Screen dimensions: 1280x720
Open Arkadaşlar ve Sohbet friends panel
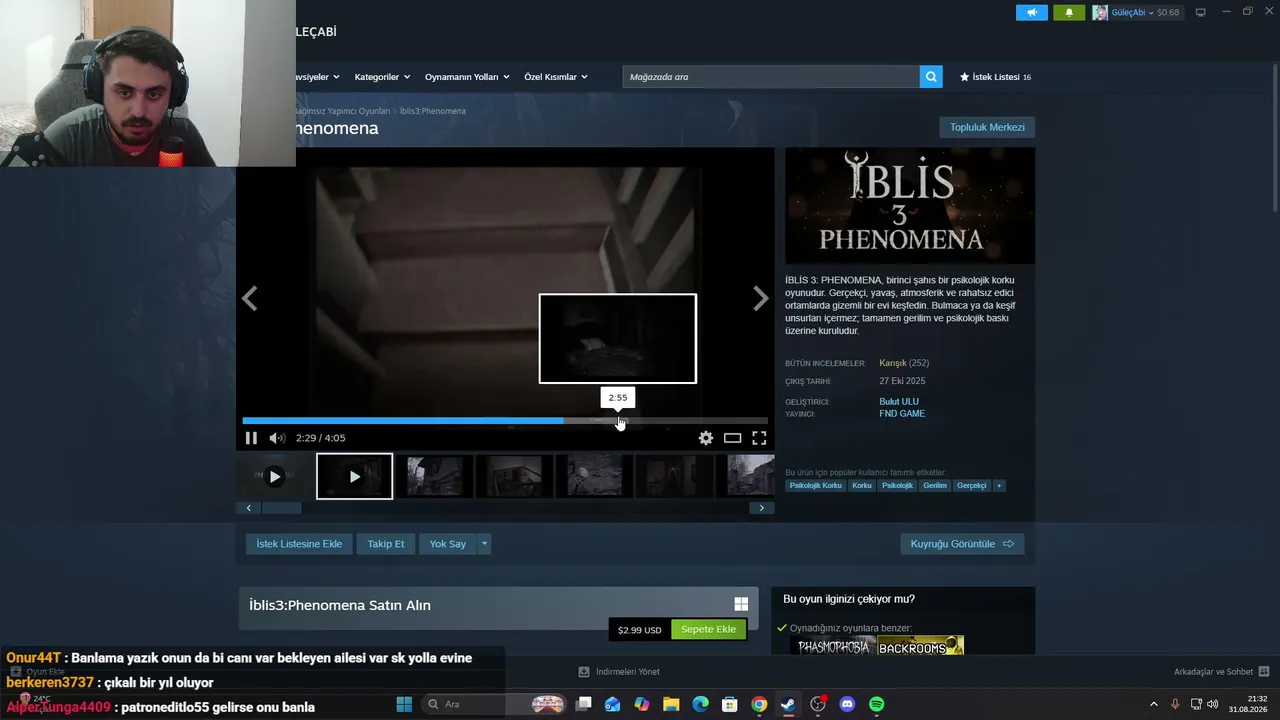coord(1221,672)
